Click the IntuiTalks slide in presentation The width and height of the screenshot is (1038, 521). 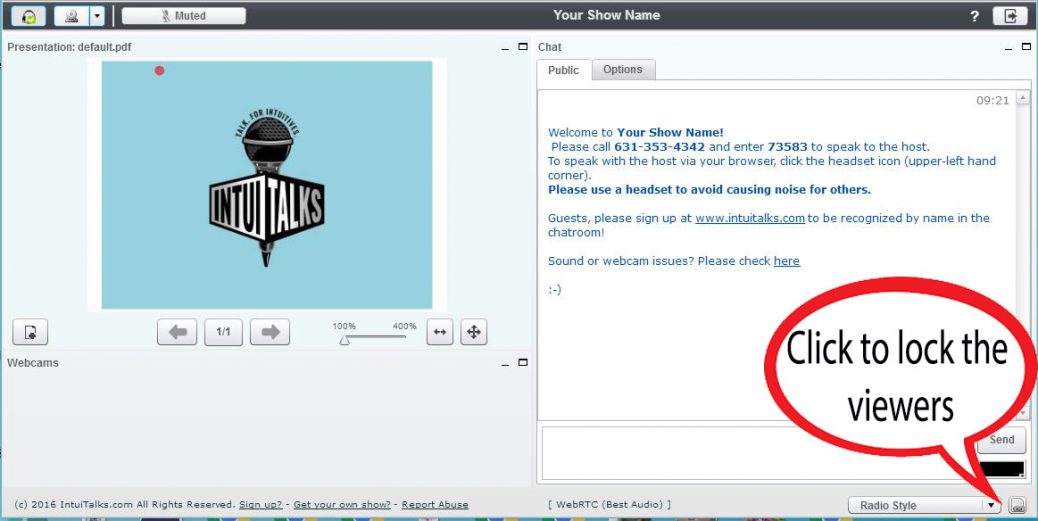pos(267,185)
